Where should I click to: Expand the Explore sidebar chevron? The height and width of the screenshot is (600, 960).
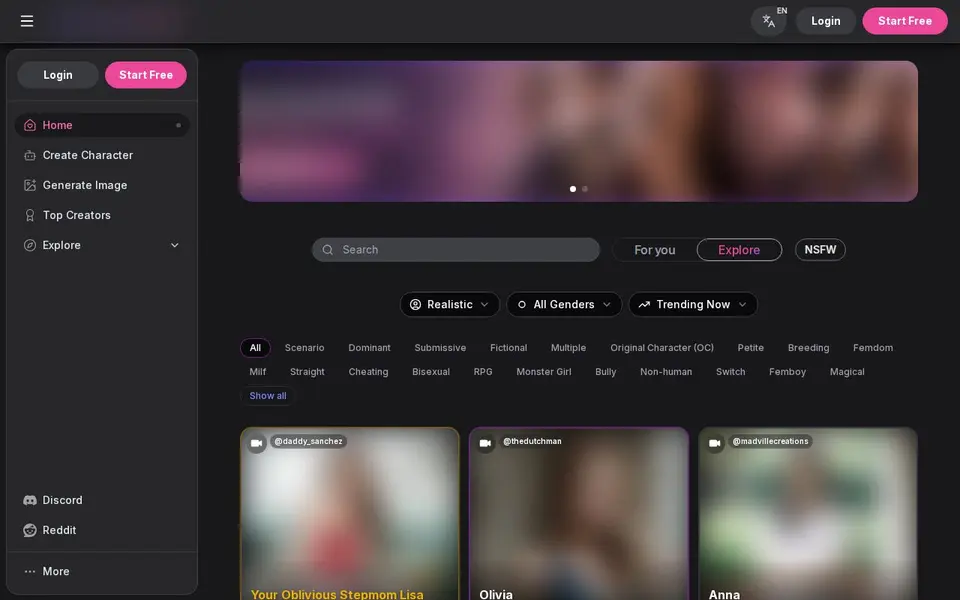point(174,245)
